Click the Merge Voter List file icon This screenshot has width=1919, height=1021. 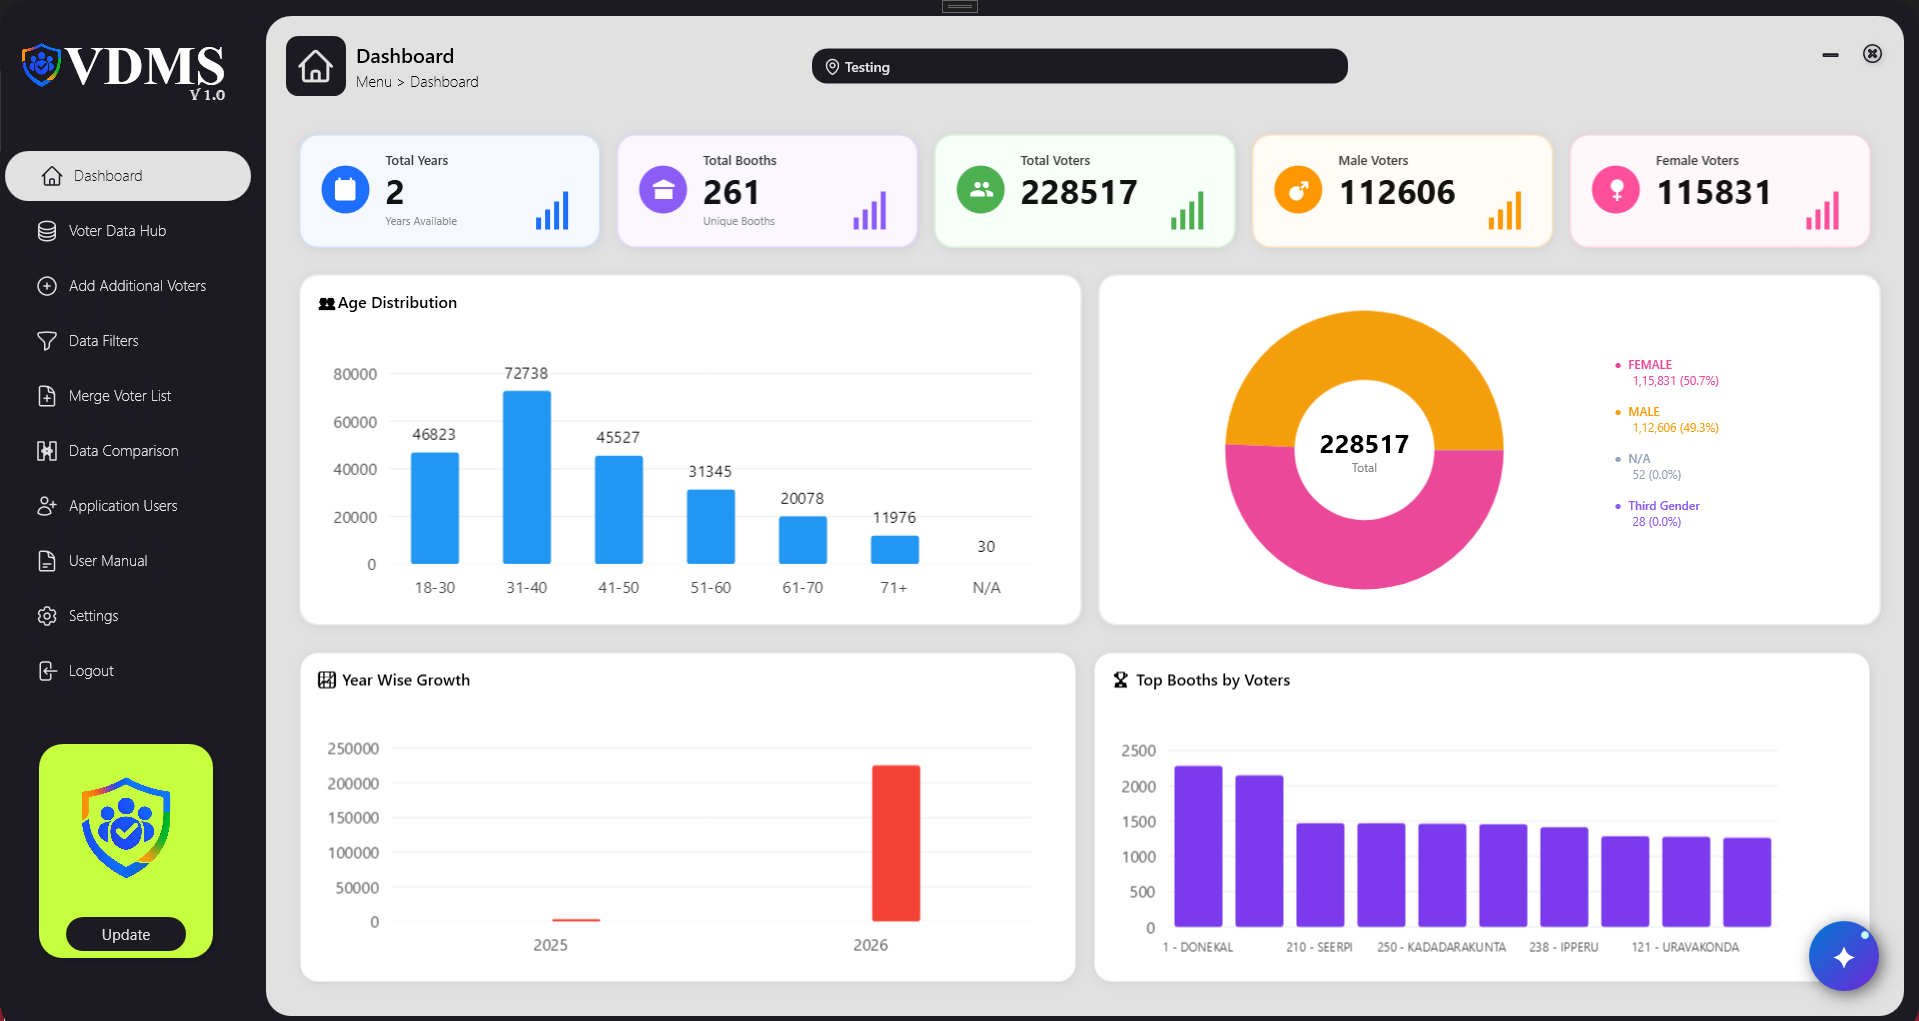(47, 396)
